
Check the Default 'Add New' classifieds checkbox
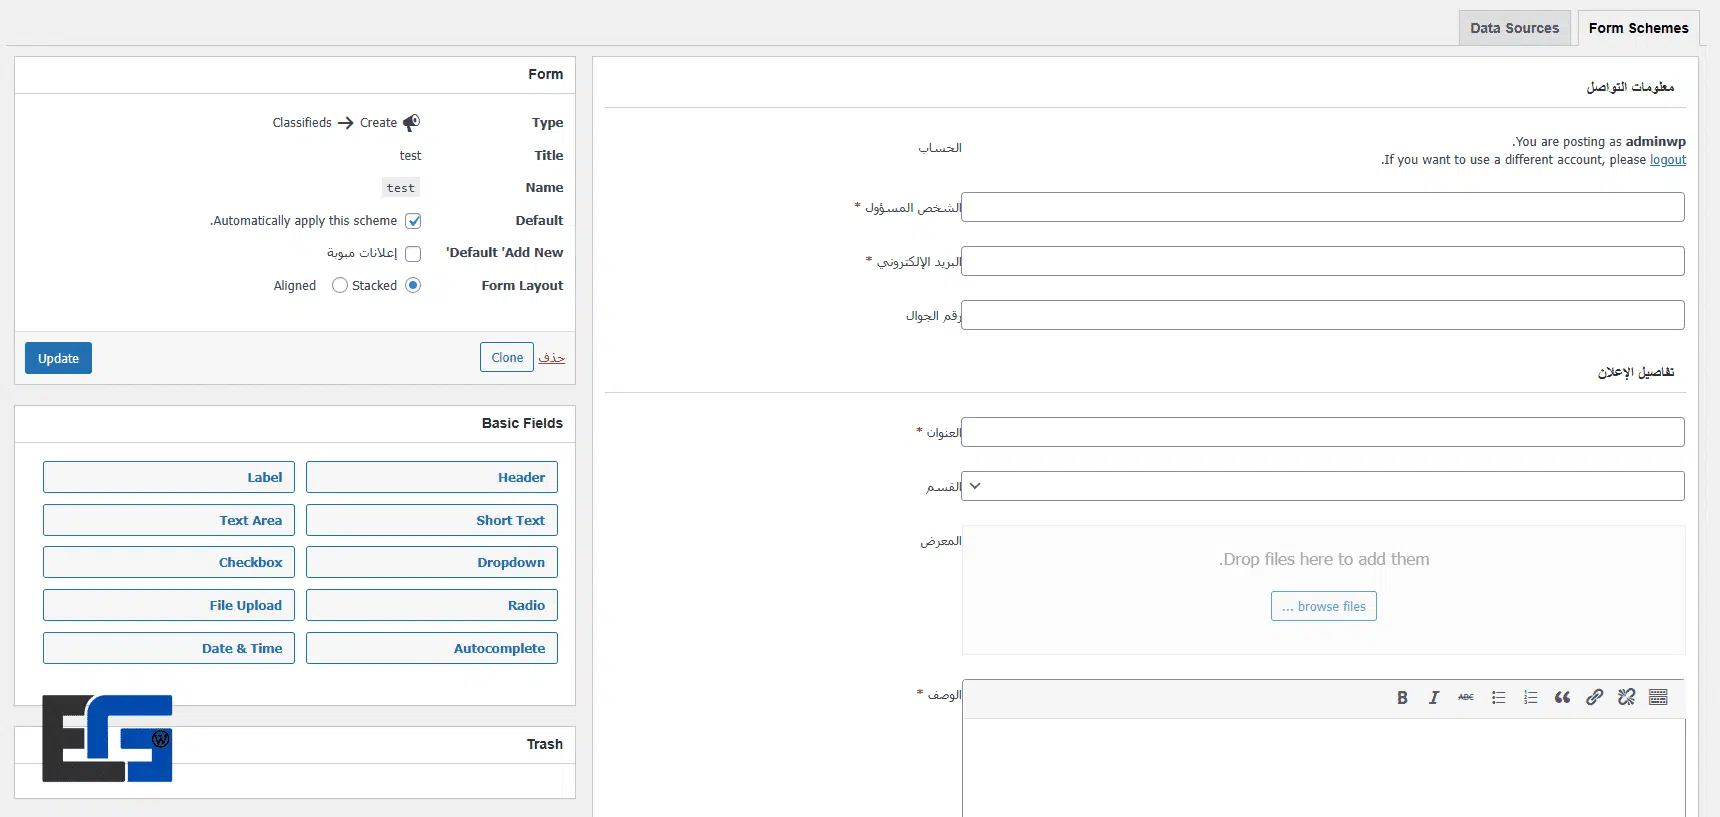(413, 254)
